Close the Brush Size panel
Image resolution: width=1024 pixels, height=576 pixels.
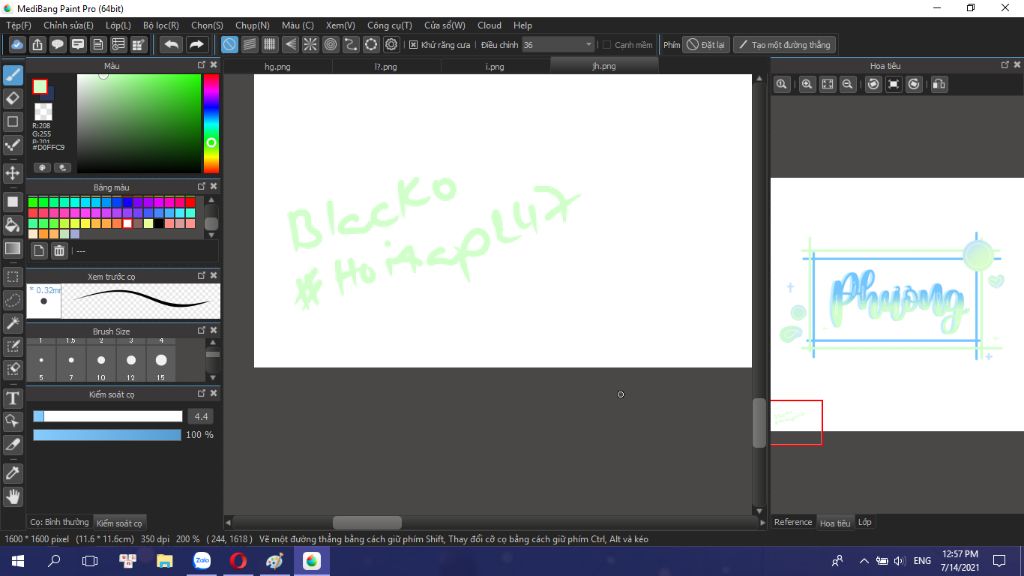click(214, 330)
